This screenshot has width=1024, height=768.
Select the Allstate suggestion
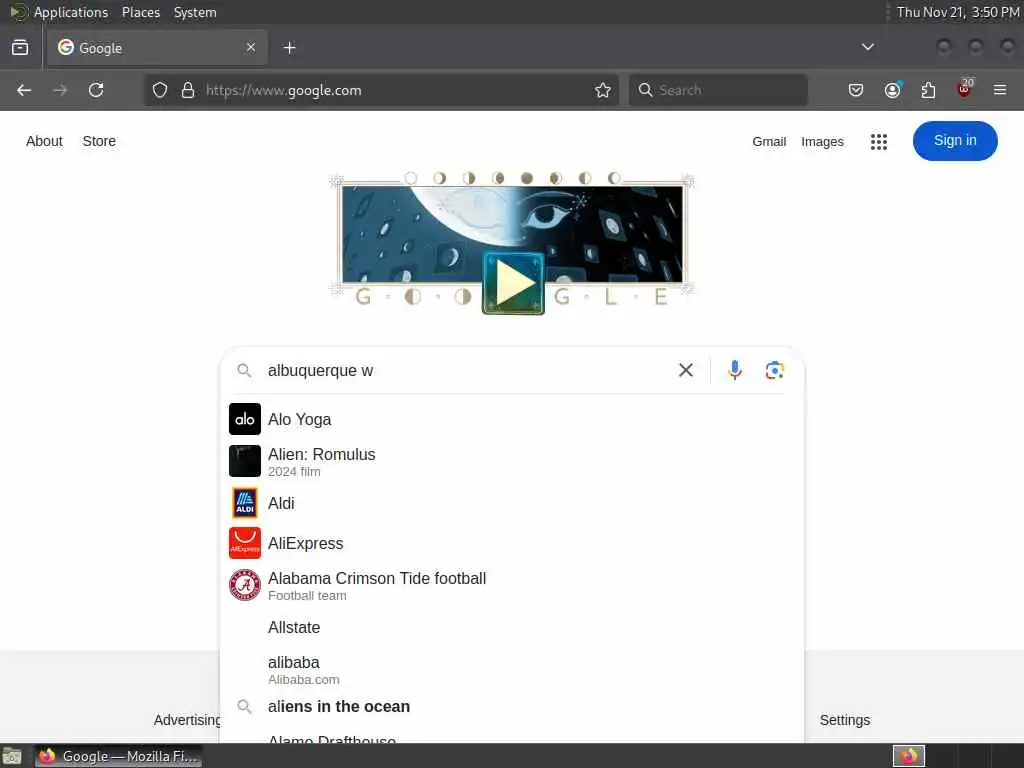(512, 628)
